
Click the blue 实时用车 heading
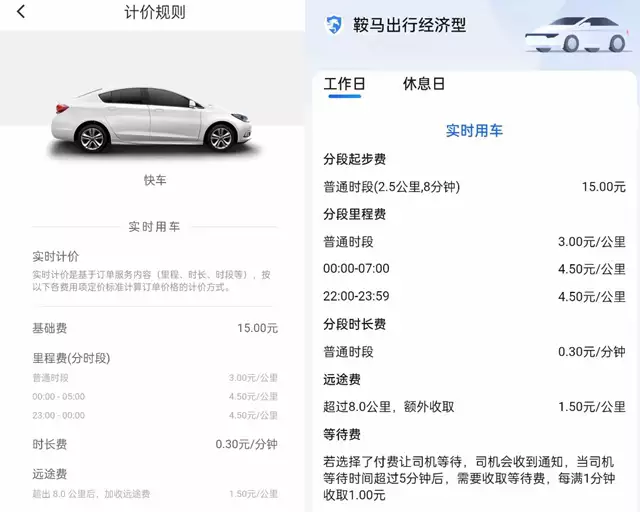click(x=474, y=131)
